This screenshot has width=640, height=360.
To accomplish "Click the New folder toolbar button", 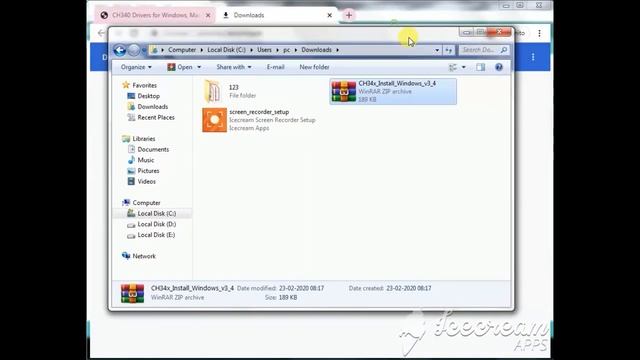I will (x=314, y=67).
